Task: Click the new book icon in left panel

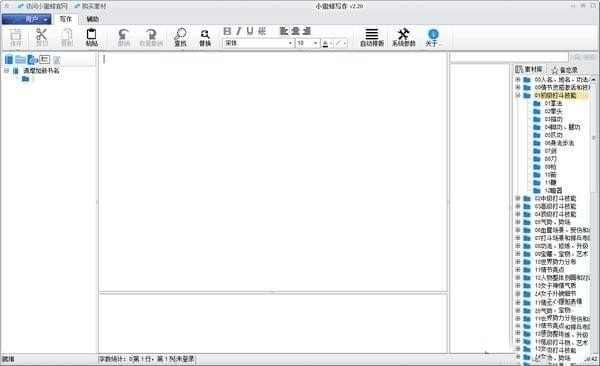Action: click(x=9, y=60)
